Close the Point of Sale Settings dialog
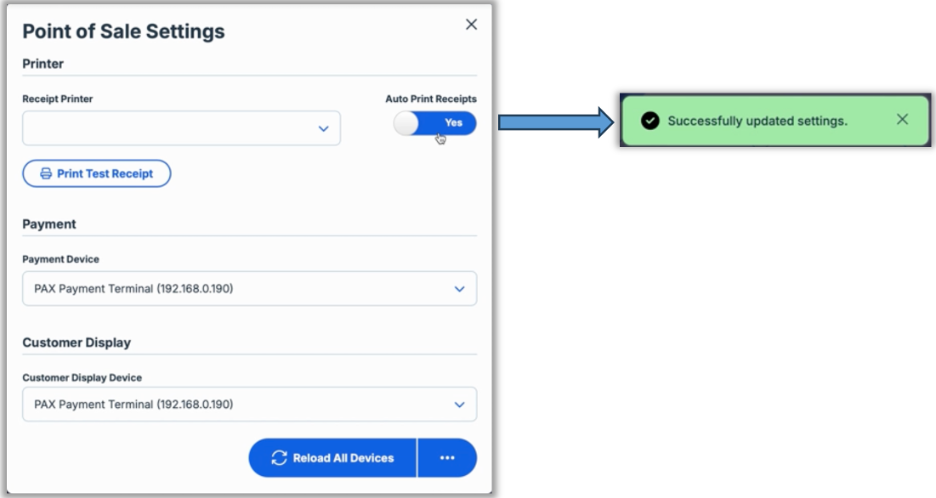This screenshot has width=936, height=498. pyautogui.click(x=471, y=25)
